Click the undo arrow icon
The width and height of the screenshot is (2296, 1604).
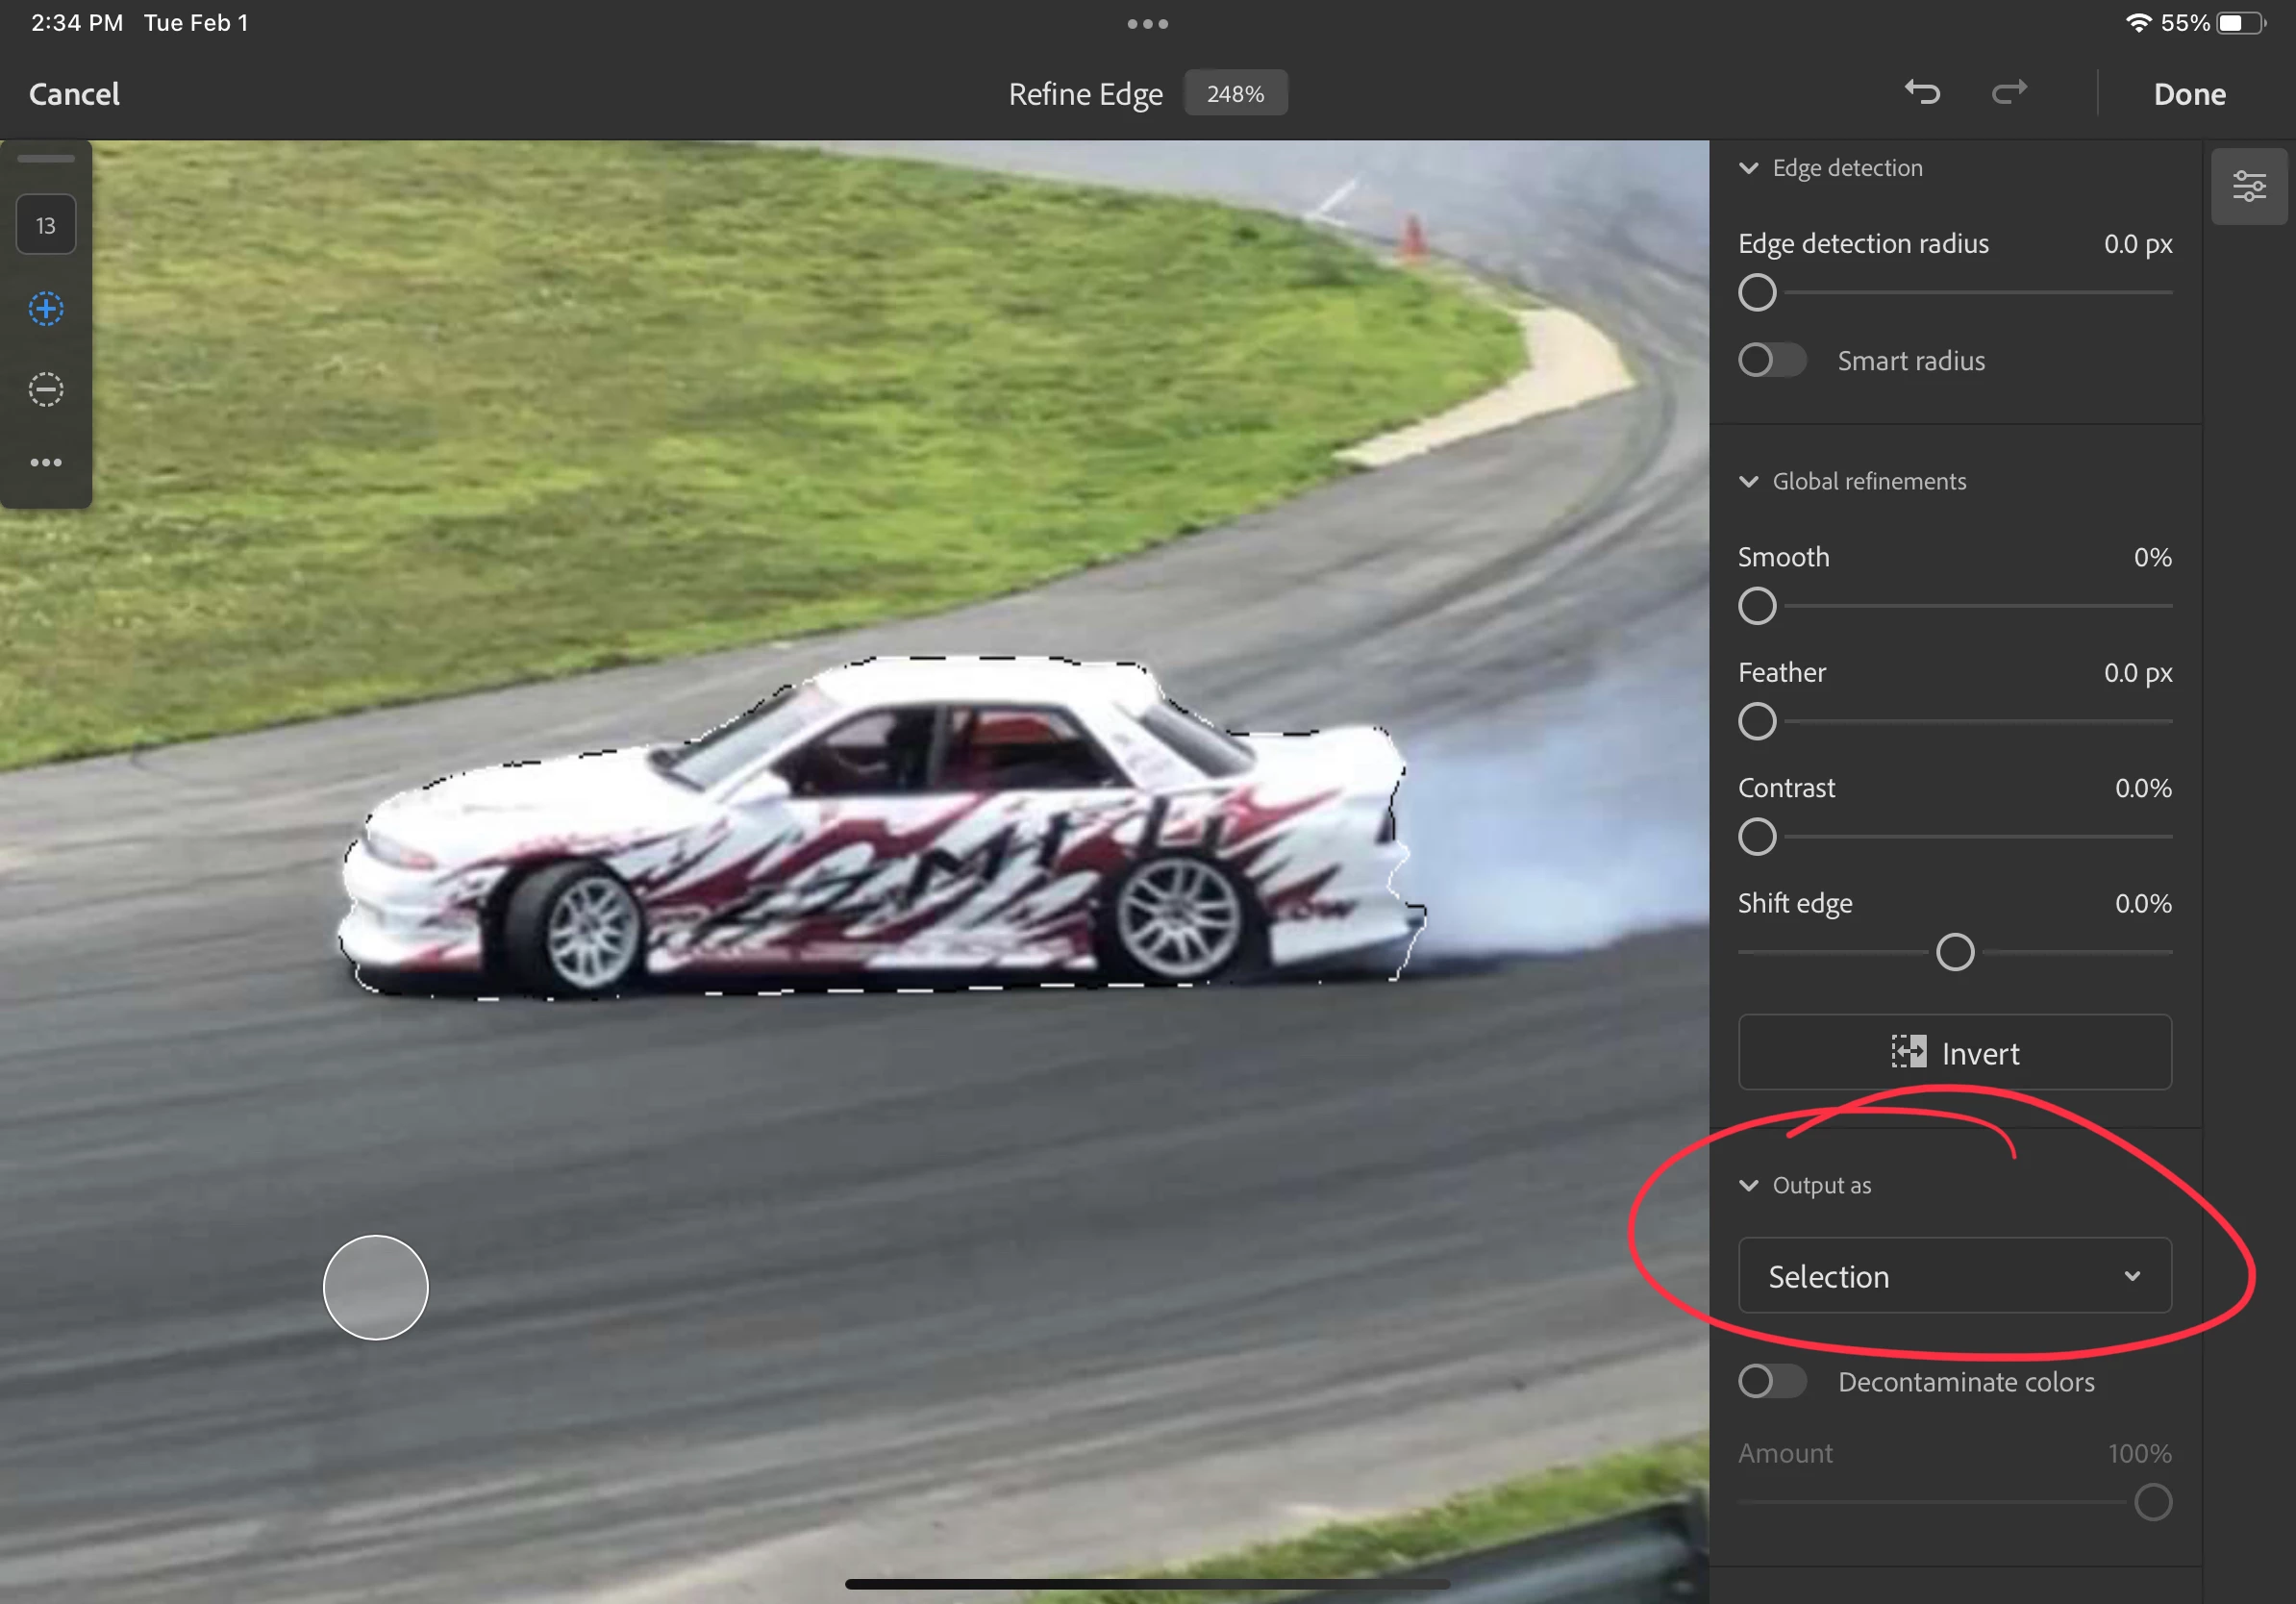(x=1921, y=93)
